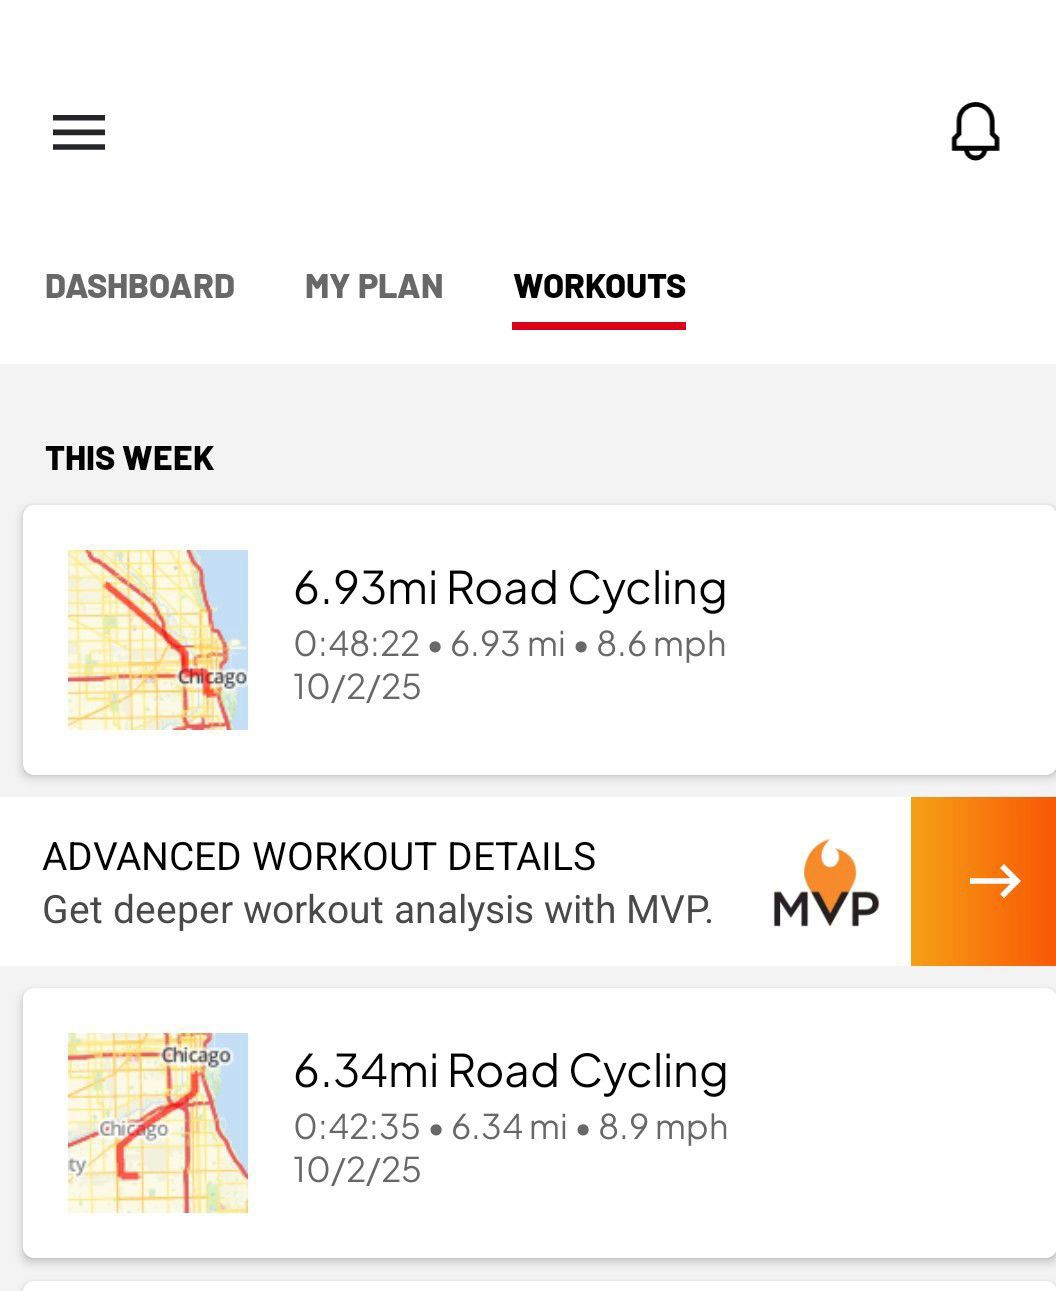Click the 8.9 mph average speed value
1056x1291 pixels.
pyautogui.click(x=663, y=1127)
